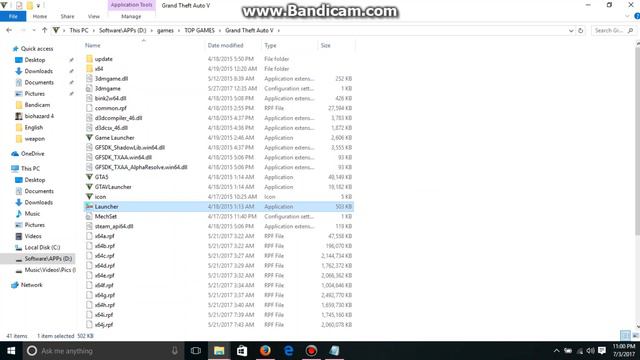This screenshot has width=640, height=360.
Task: Open the Windows Start menu
Action: [11, 351]
